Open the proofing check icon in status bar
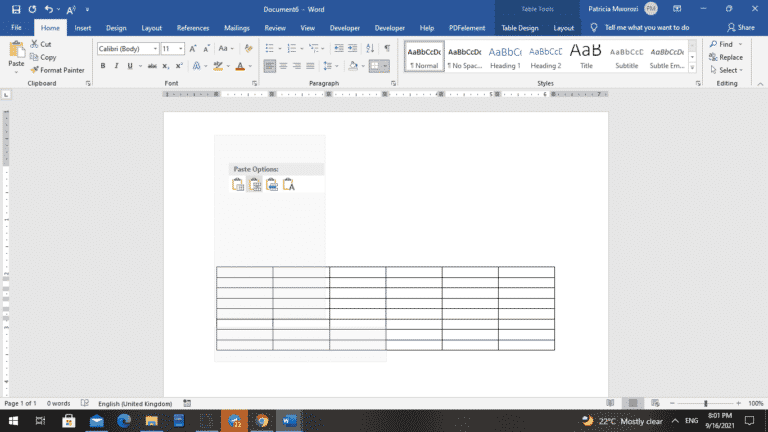Screen dimensions: 768x432 (x=85, y=403)
